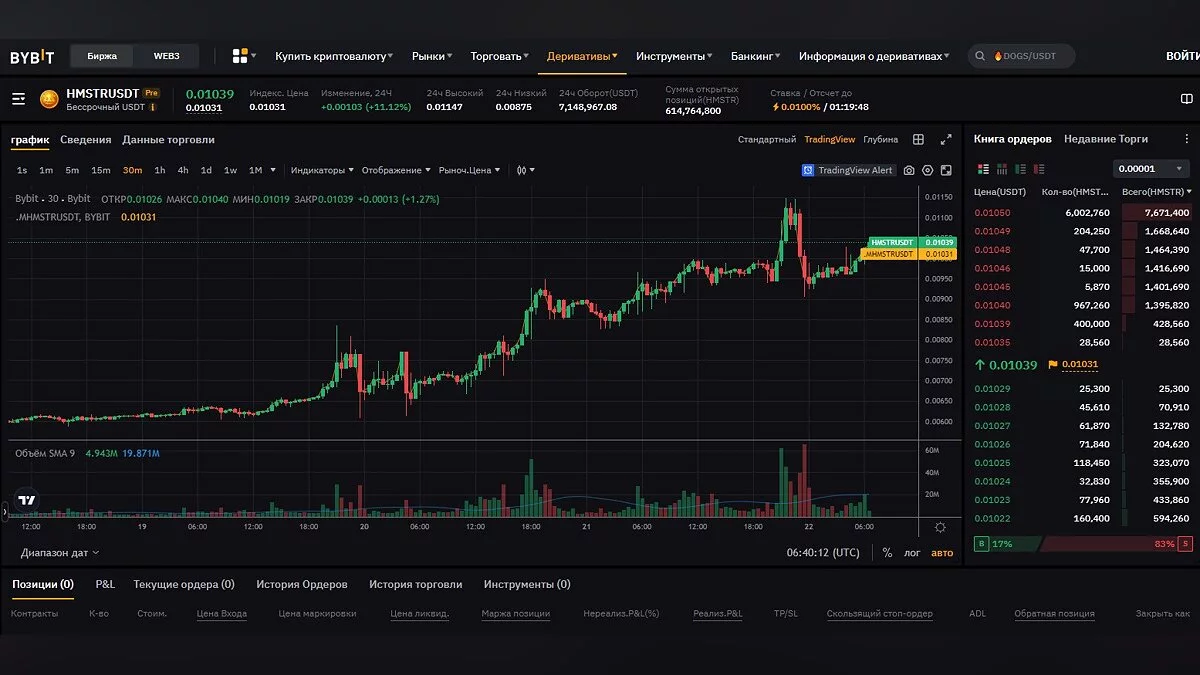Open chart settings hexagon icon
1200x675 pixels.
click(x=928, y=170)
